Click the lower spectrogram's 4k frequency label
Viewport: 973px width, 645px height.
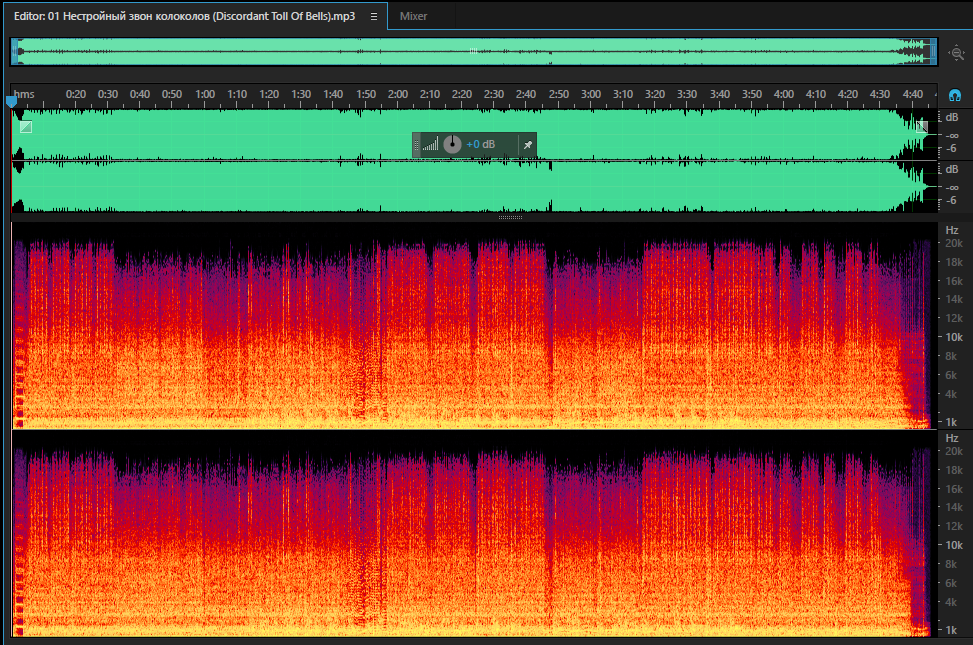tap(951, 602)
